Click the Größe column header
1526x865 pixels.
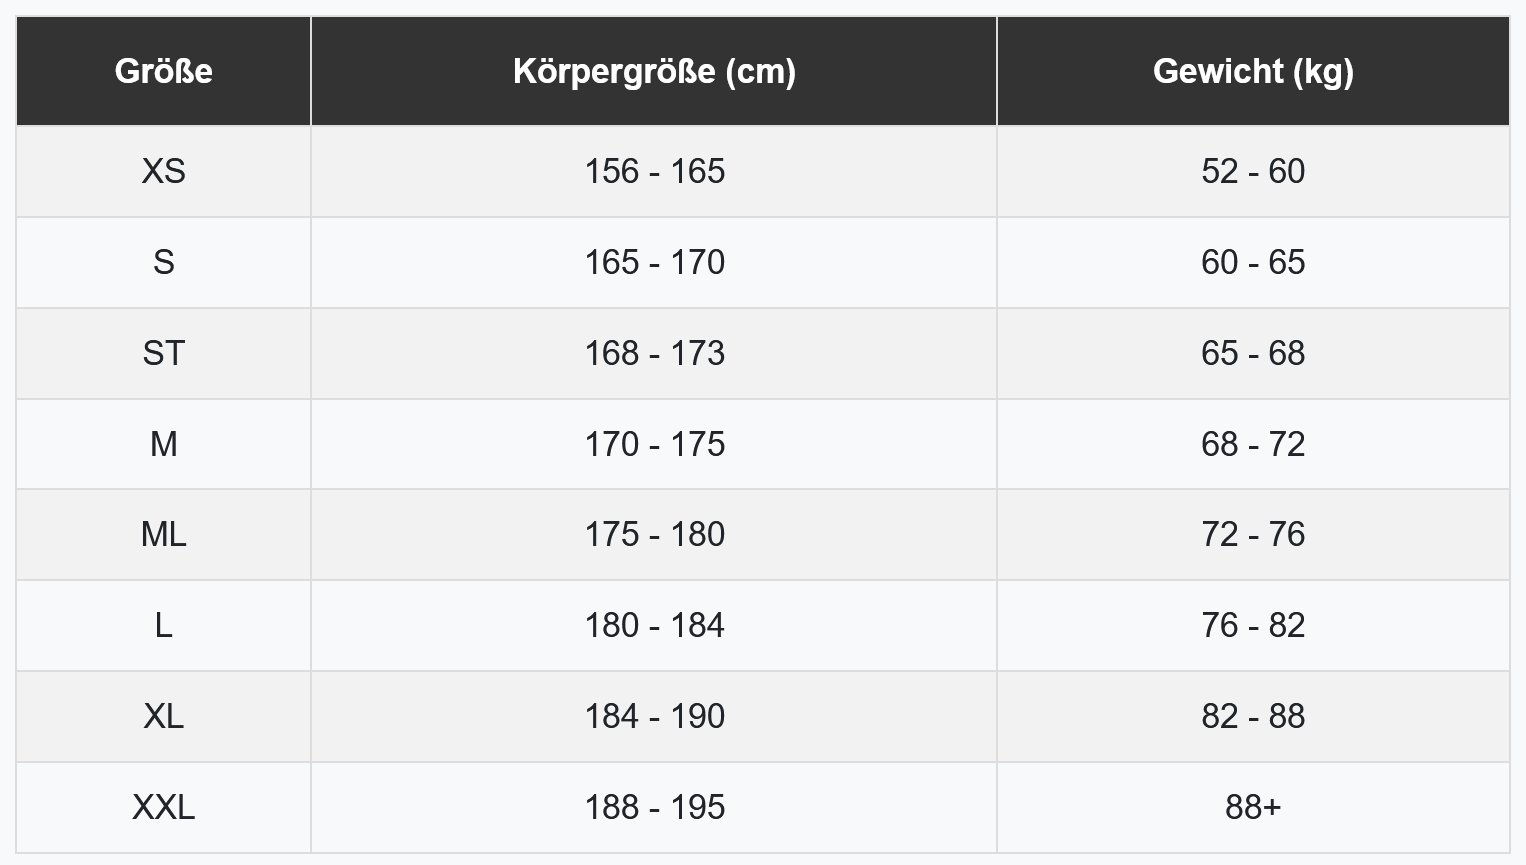click(x=163, y=71)
